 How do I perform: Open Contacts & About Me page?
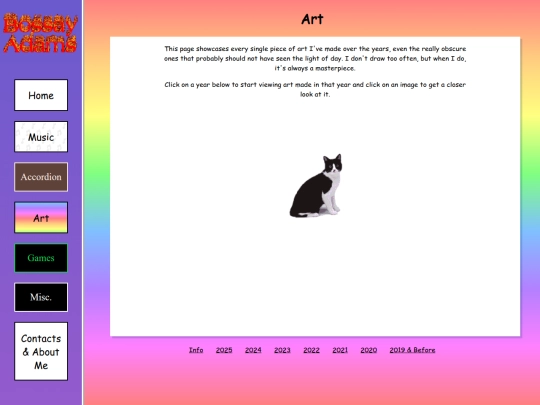(41, 352)
